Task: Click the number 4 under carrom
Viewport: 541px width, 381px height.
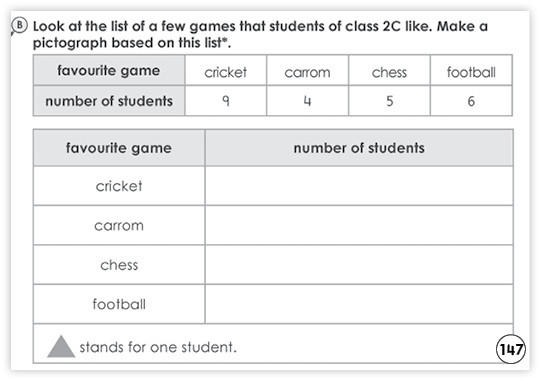Action: [x=307, y=101]
